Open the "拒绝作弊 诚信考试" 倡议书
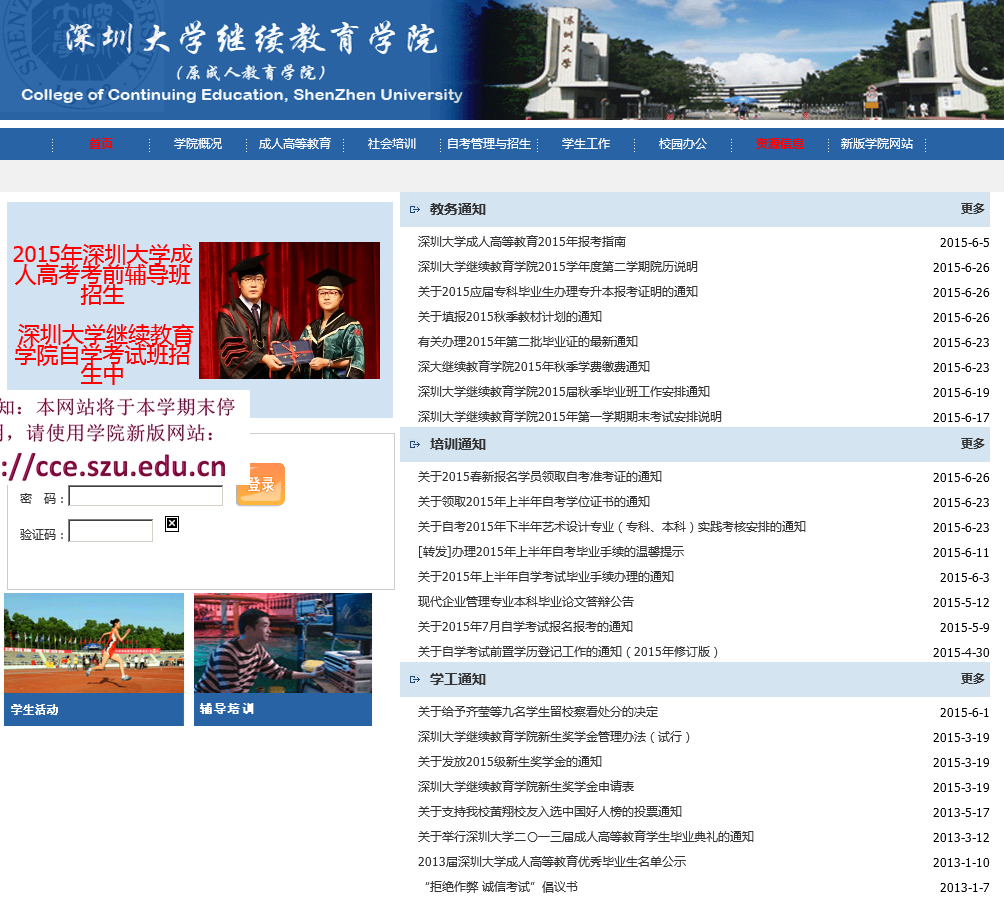This screenshot has width=1004, height=913. click(501, 887)
